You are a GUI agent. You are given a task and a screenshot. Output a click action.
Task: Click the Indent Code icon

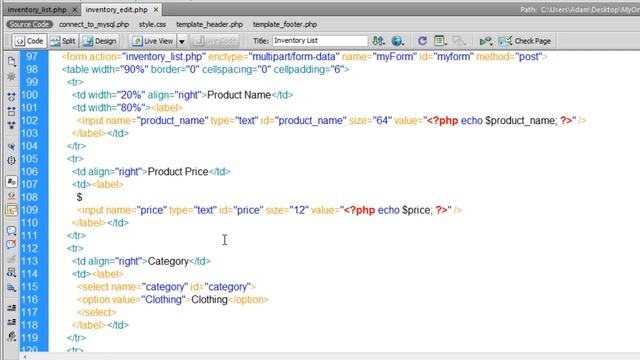[11, 308]
